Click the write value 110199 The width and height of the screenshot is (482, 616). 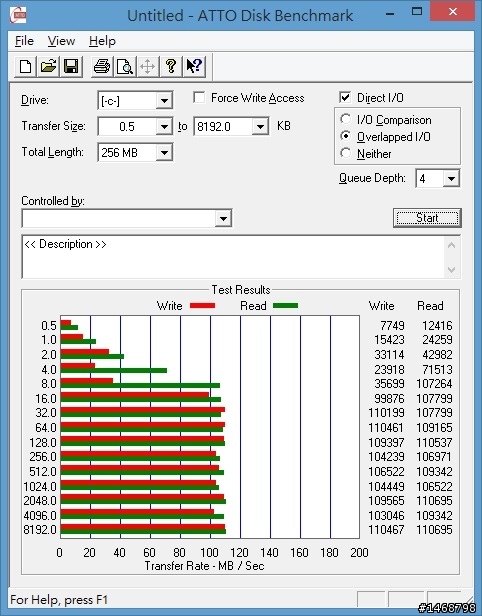[x=386, y=413]
